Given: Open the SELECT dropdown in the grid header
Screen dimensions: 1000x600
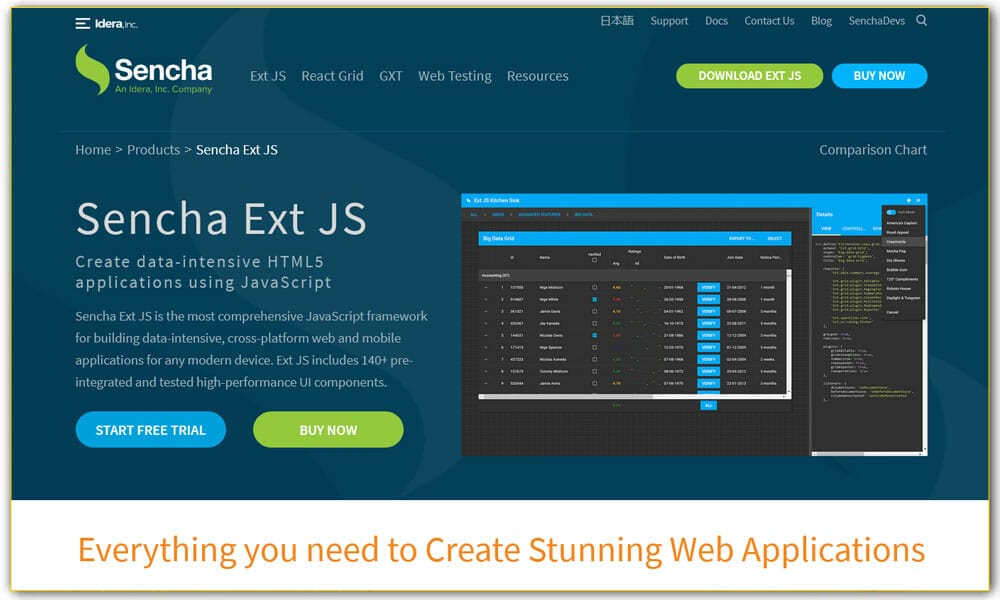Looking at the screenshot, I should coord(774,238).
